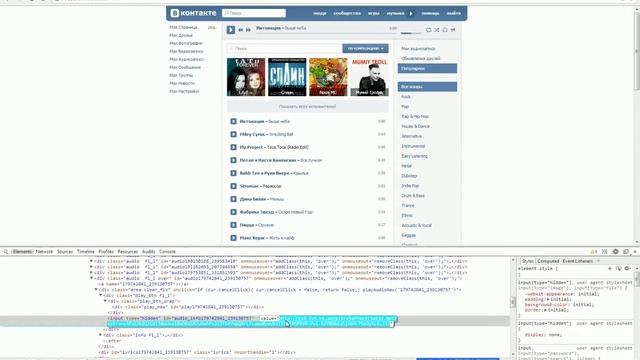Select the Сплин artist thumbnail

287,77
